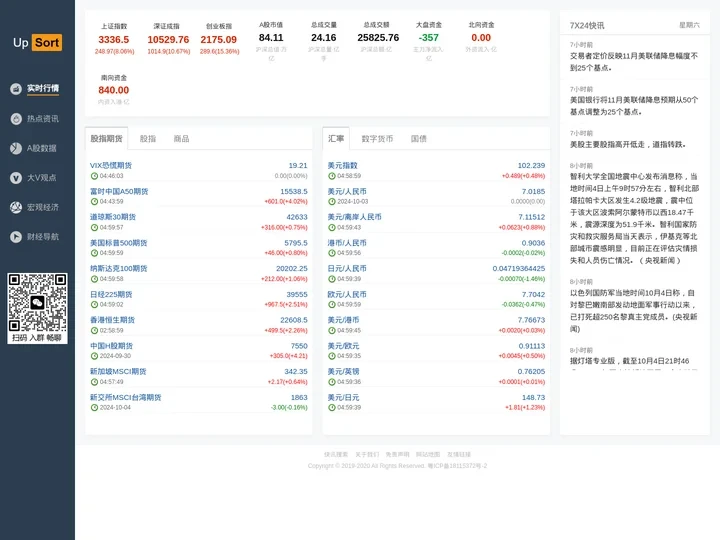Click clock icon under 欧元/人民币
The image size is (720, 540).
332,304
